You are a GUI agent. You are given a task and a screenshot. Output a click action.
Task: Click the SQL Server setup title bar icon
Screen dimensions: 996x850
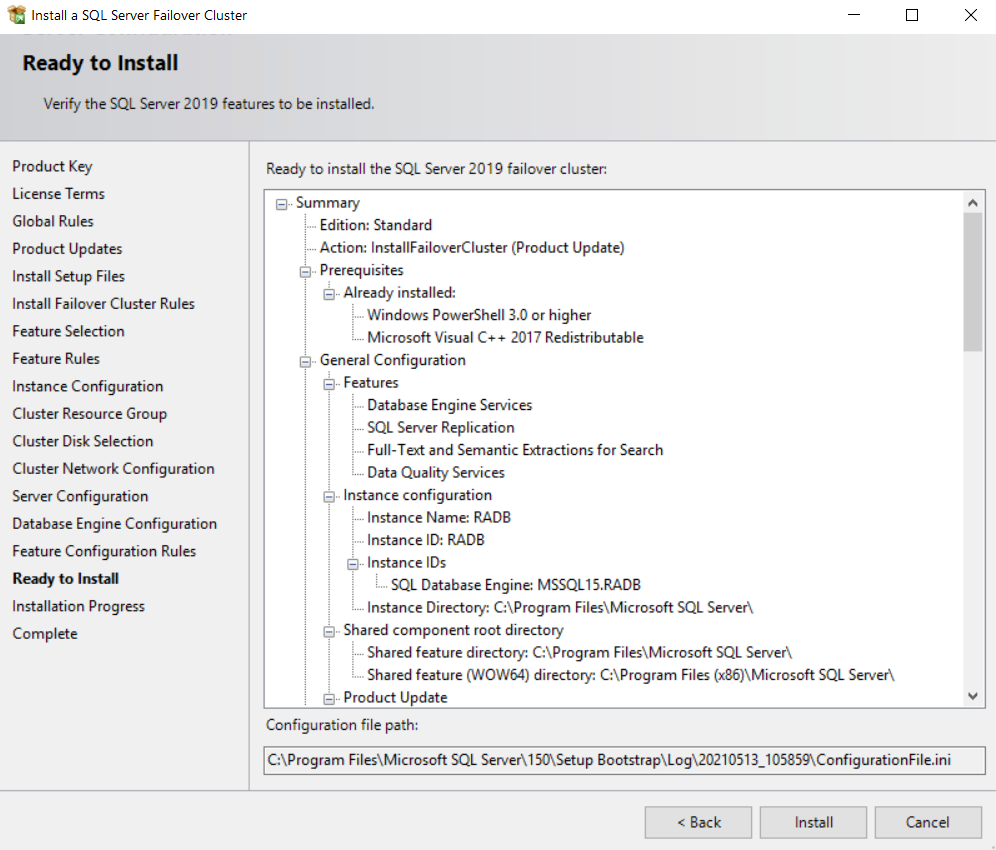[x=16, y=15]
